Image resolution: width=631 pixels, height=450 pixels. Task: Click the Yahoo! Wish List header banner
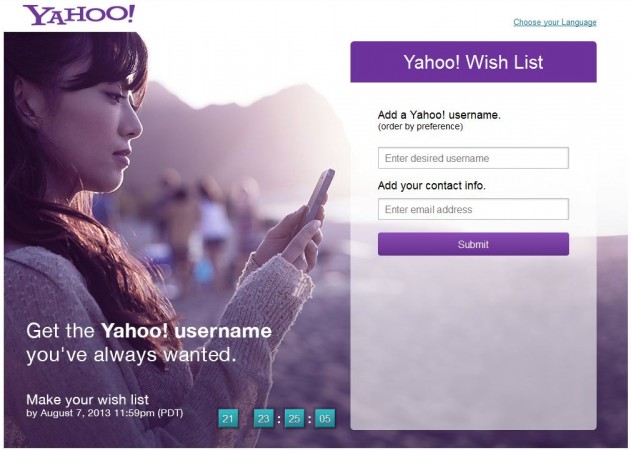click(473, 62)
